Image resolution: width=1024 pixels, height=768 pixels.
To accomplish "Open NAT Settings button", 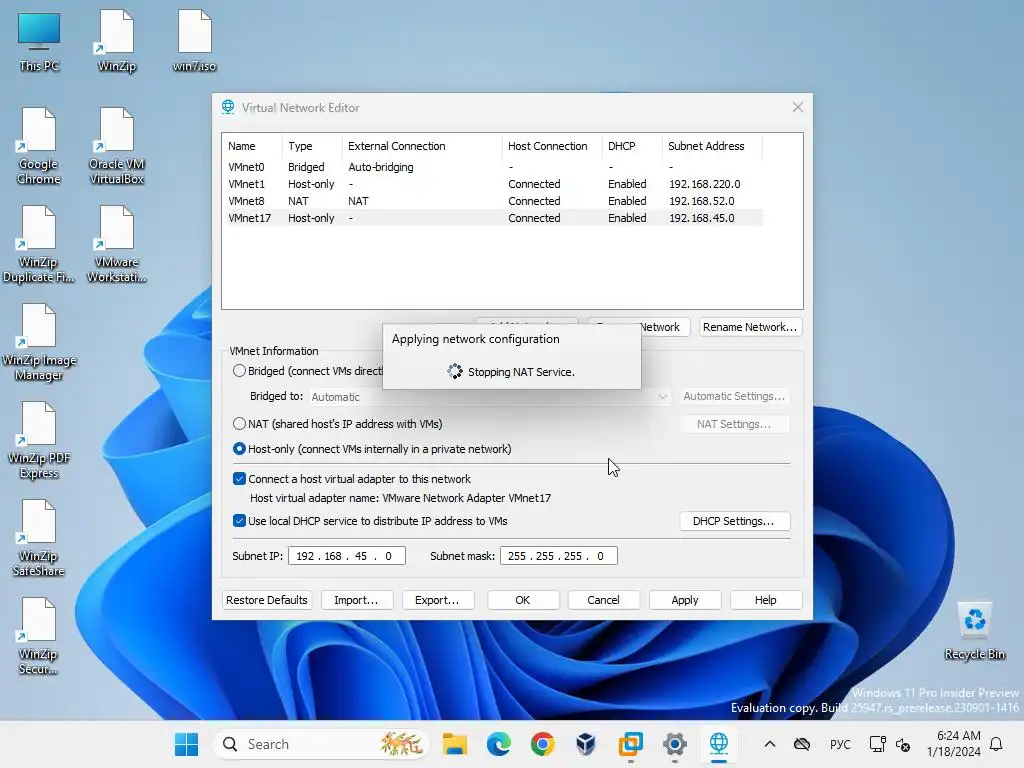I will (x=734, y=424).
